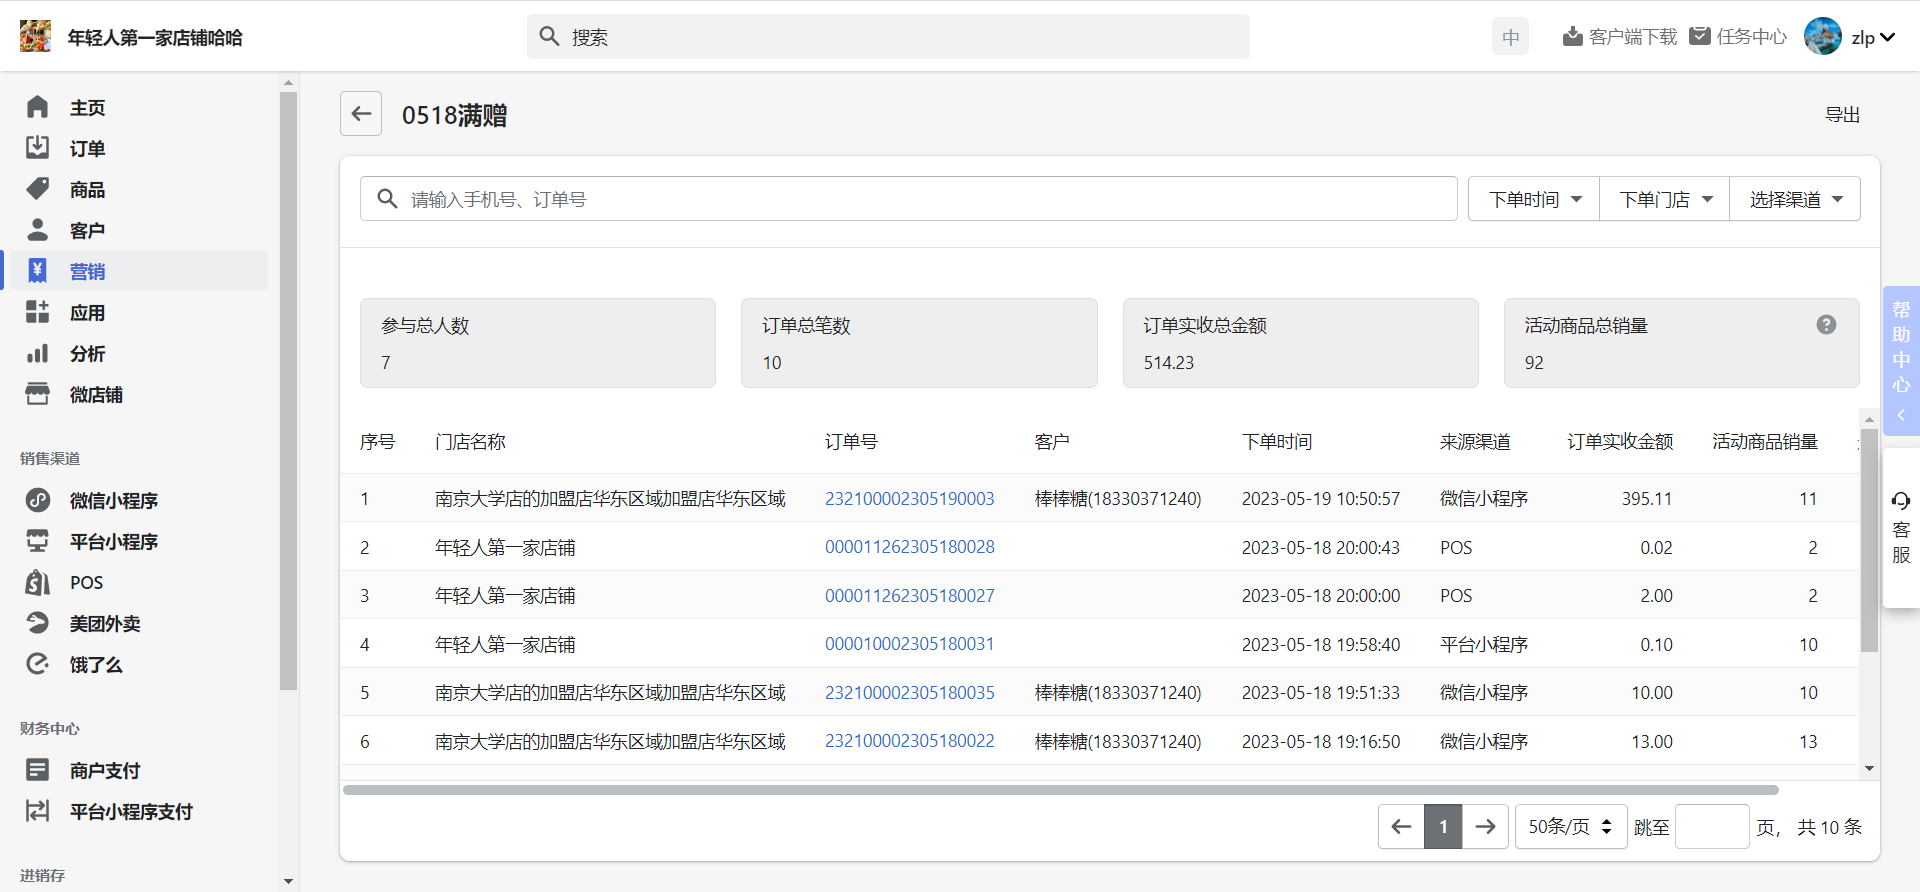Open 应用 in the sidebar
This screenshot has height=892, width=1920.
point(88,312)
